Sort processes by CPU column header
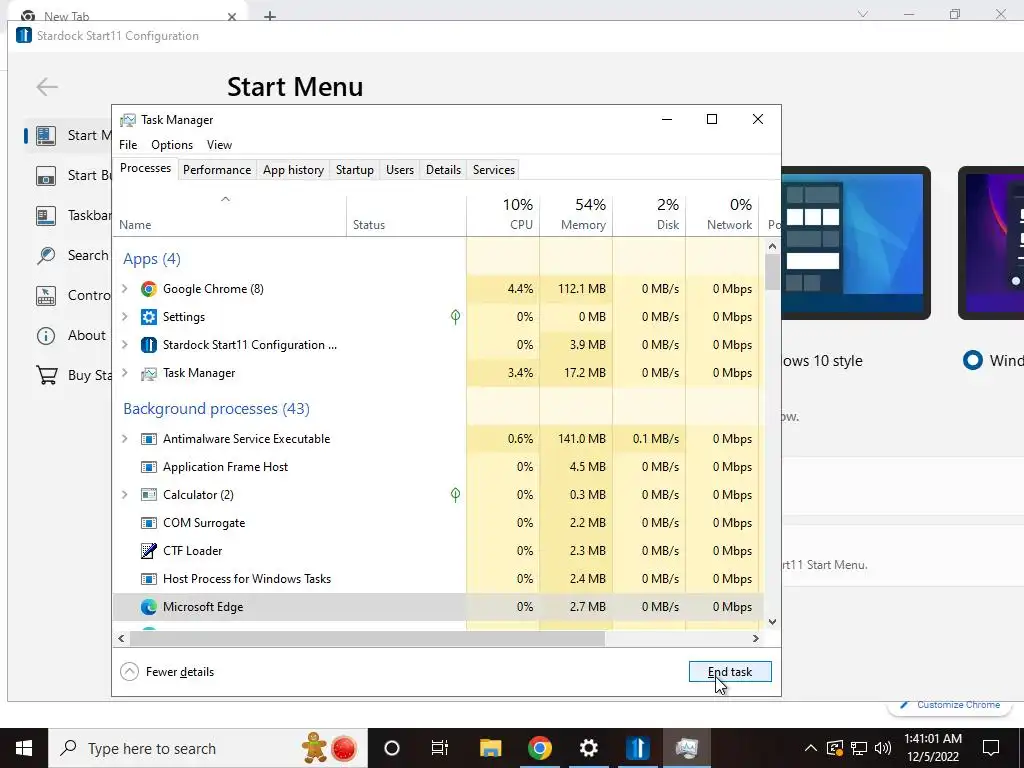 click(503, 215)
